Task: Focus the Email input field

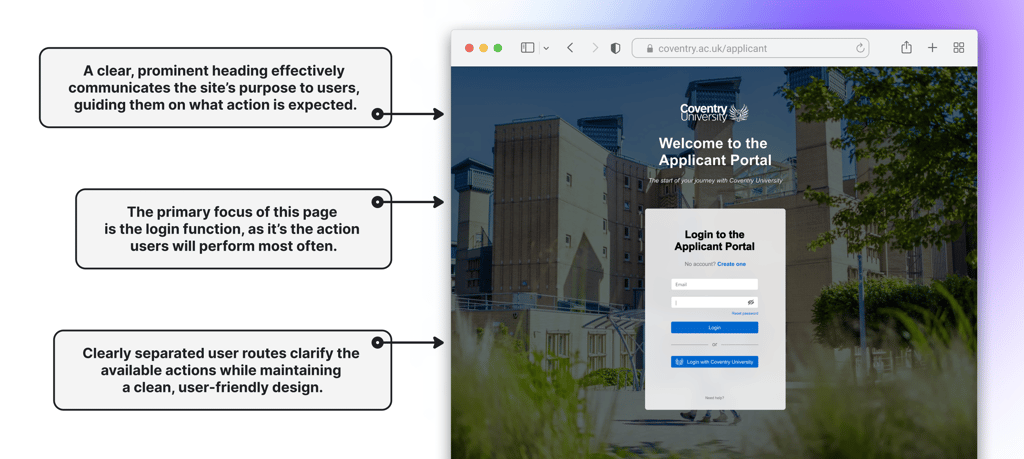Action: [x=714, y=285]
